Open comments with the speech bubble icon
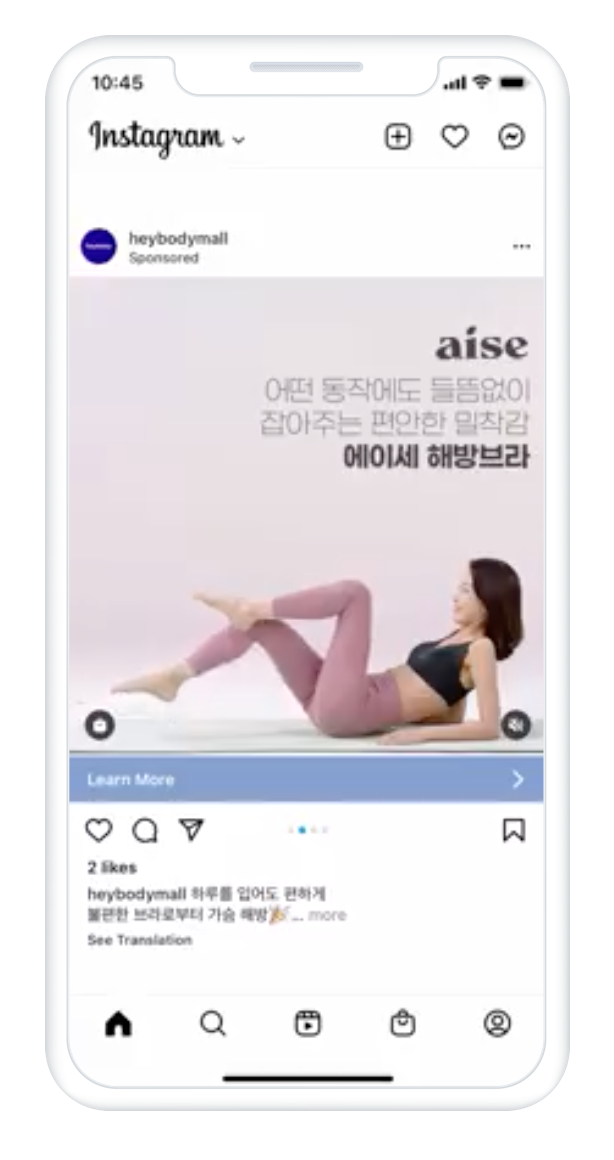 pos(145,831)
